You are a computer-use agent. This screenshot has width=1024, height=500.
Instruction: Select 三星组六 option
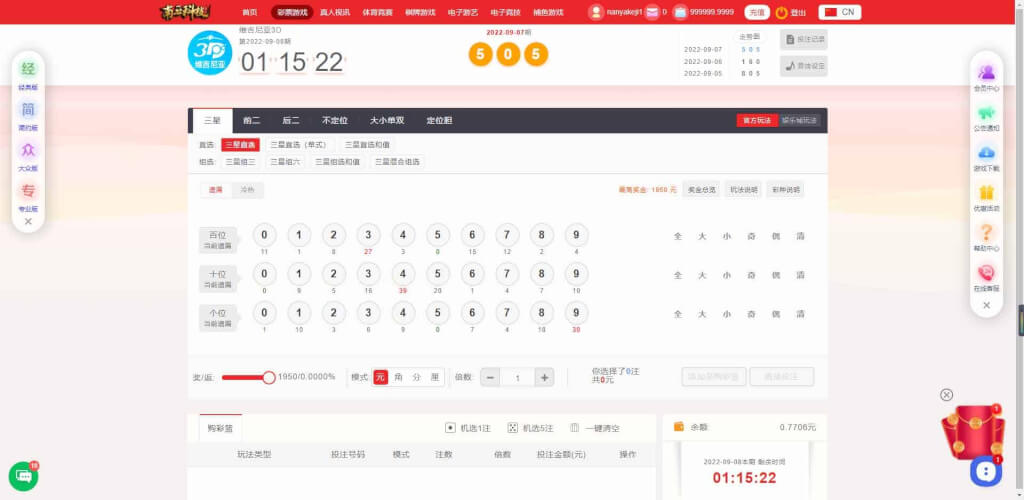[x=285, y=162]
